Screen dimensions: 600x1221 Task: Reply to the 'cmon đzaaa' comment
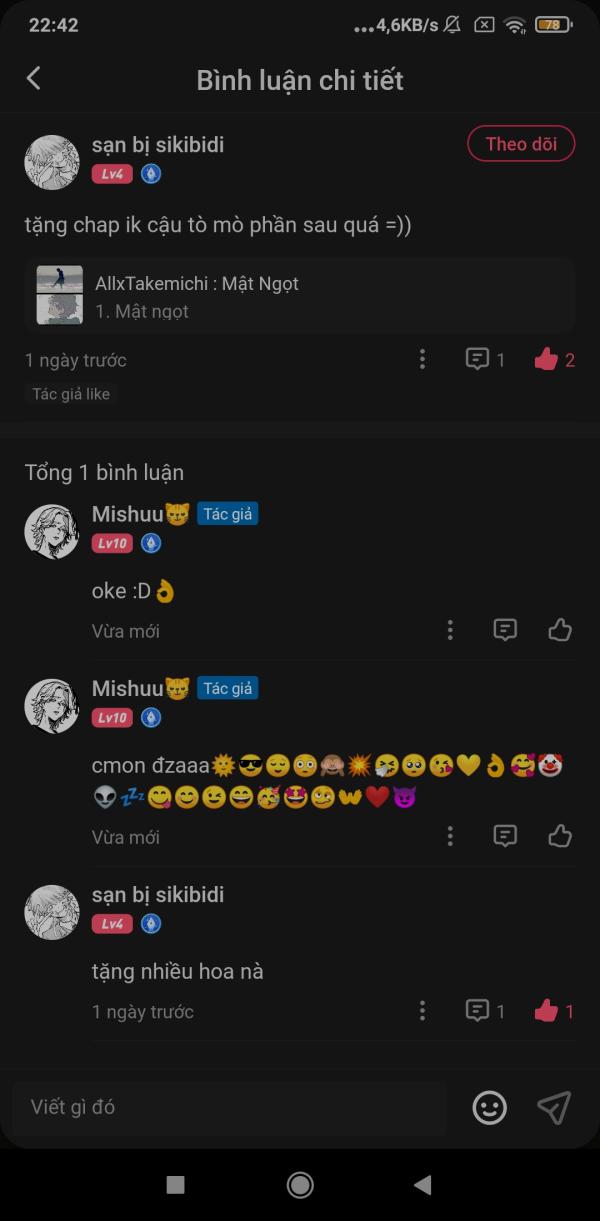point(505,836)
